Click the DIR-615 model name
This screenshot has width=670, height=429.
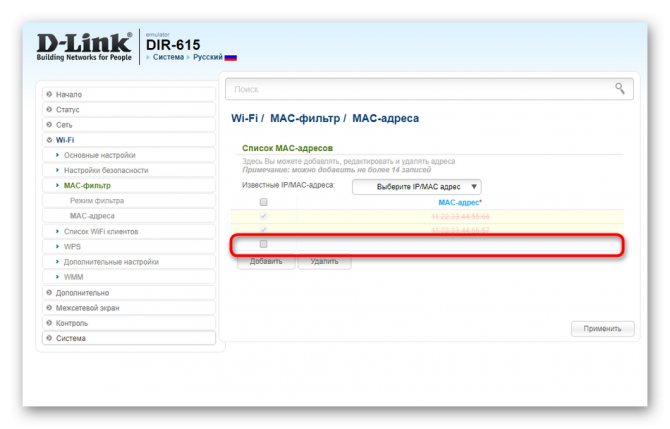tap(173, 45)
